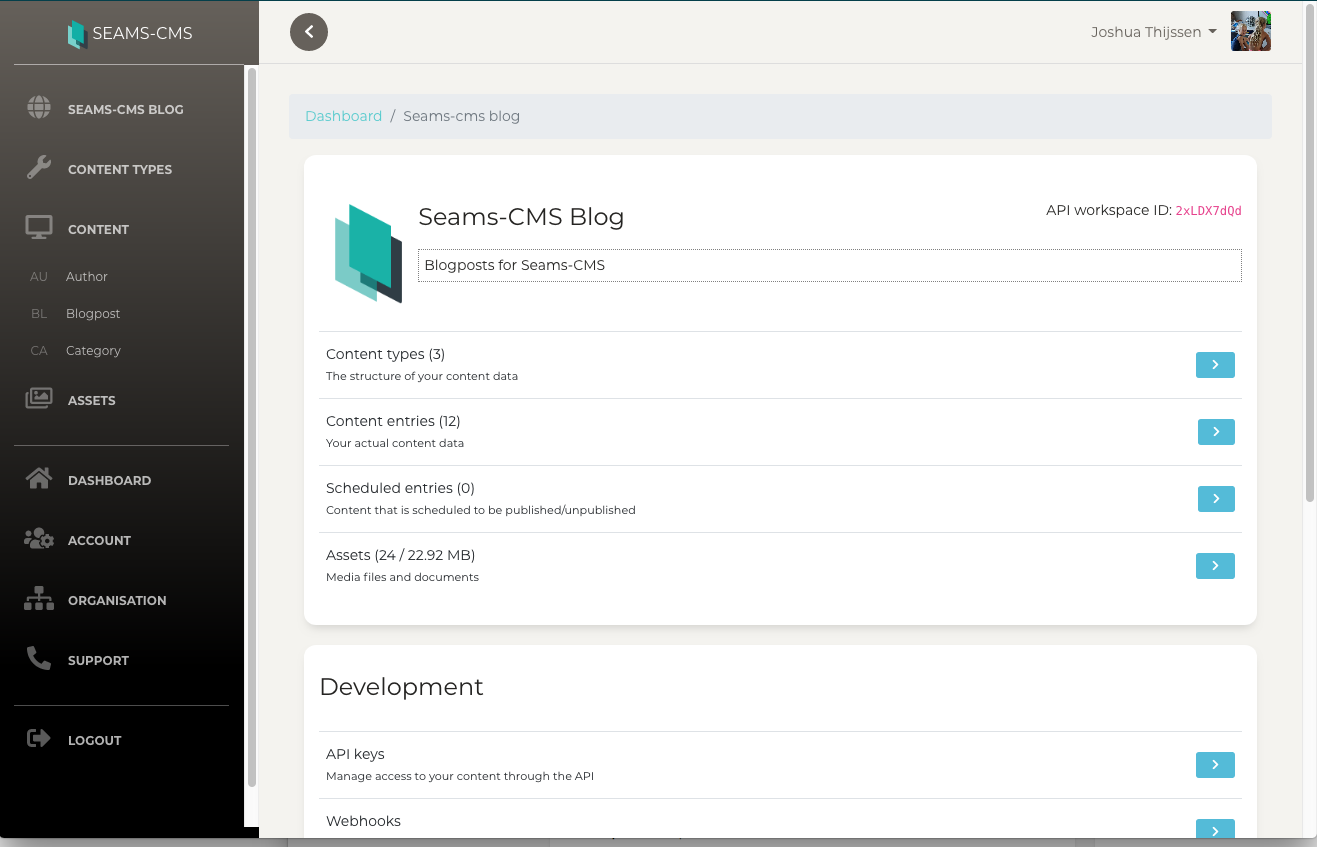
Task: Edit the Blogposts for Seams-CMS description field
Action: click(x=828, y=265)
